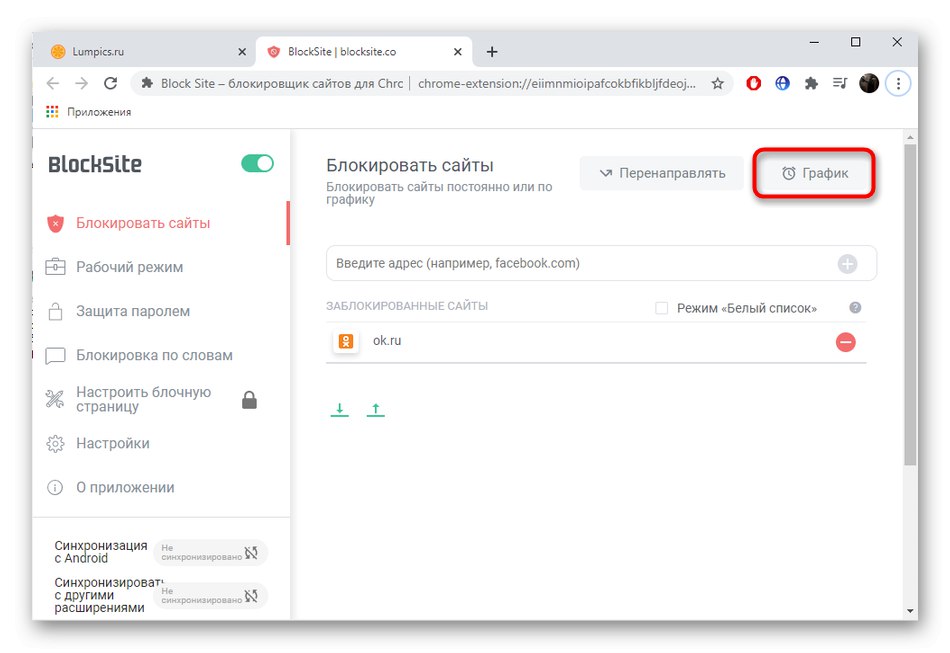Select the shield icon next to Блокировать сайты
This screenshot has width=950, height=653.
point(56,222)
